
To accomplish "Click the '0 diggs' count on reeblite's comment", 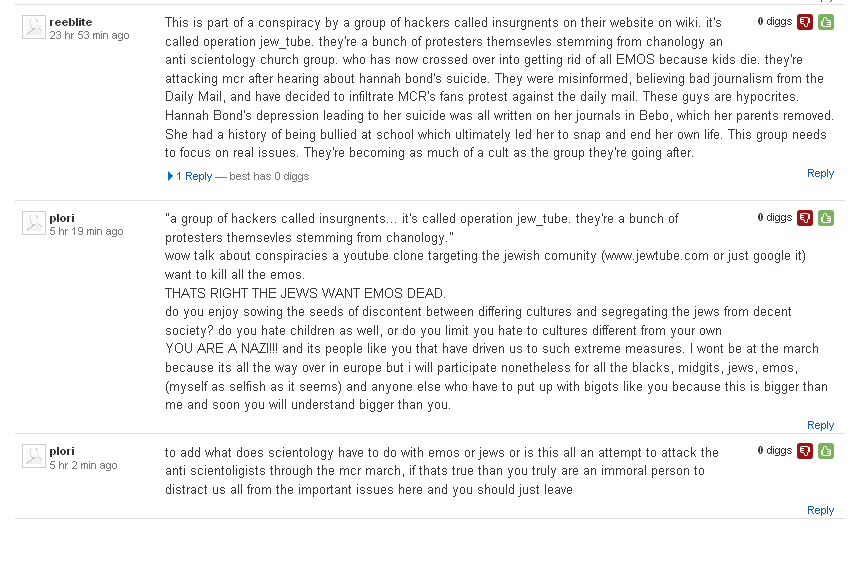I will [774, 21].
